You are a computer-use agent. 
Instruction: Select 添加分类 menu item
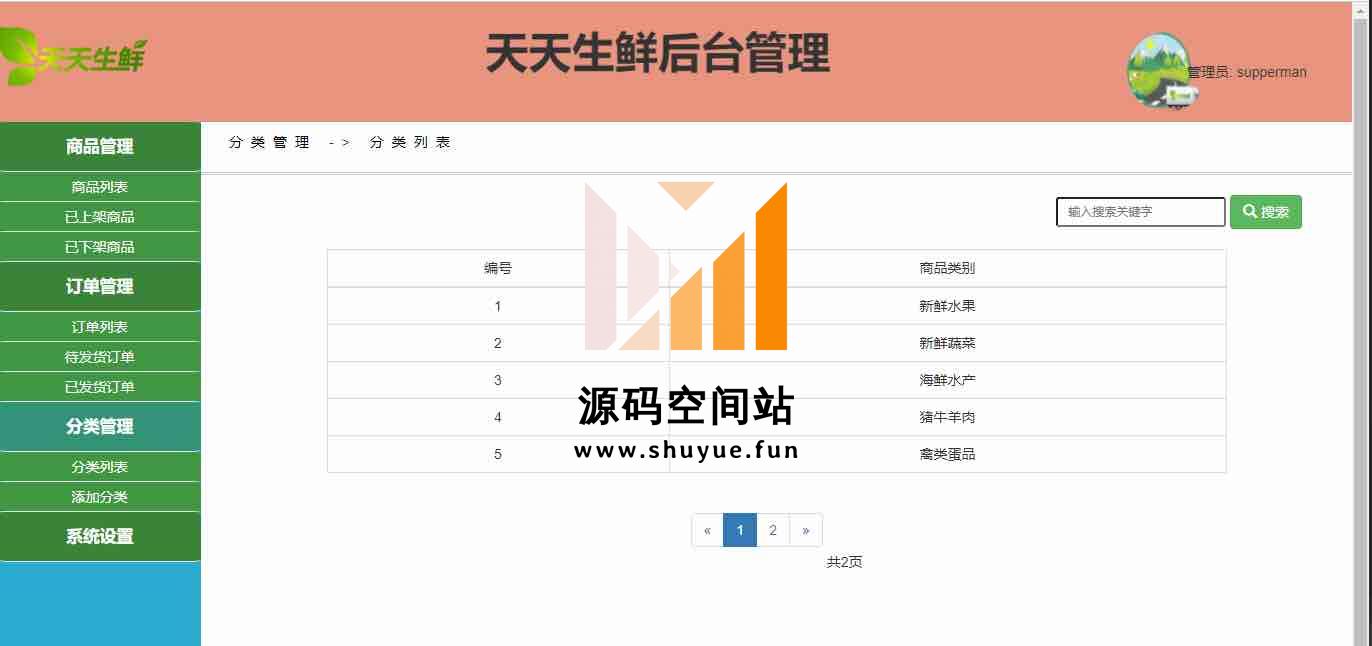(x=100, y=497)
